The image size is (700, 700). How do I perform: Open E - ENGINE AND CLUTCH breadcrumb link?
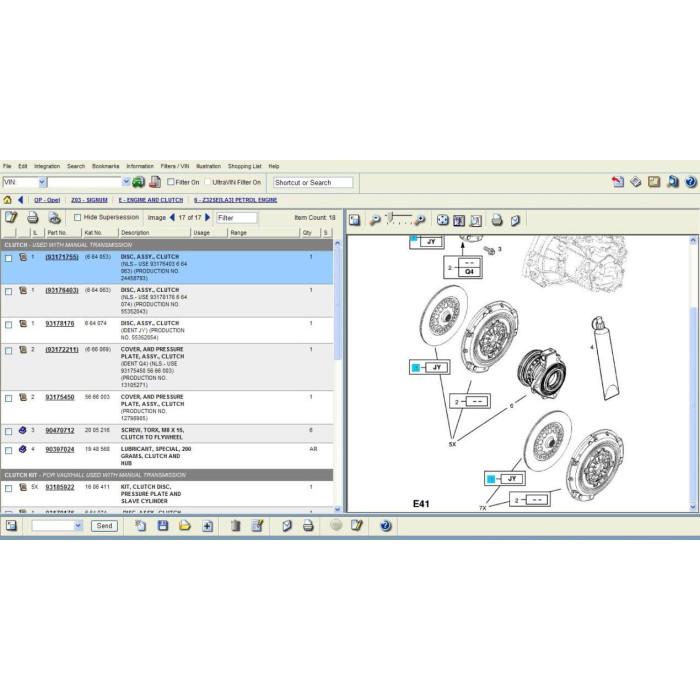(x=151, y=200)
